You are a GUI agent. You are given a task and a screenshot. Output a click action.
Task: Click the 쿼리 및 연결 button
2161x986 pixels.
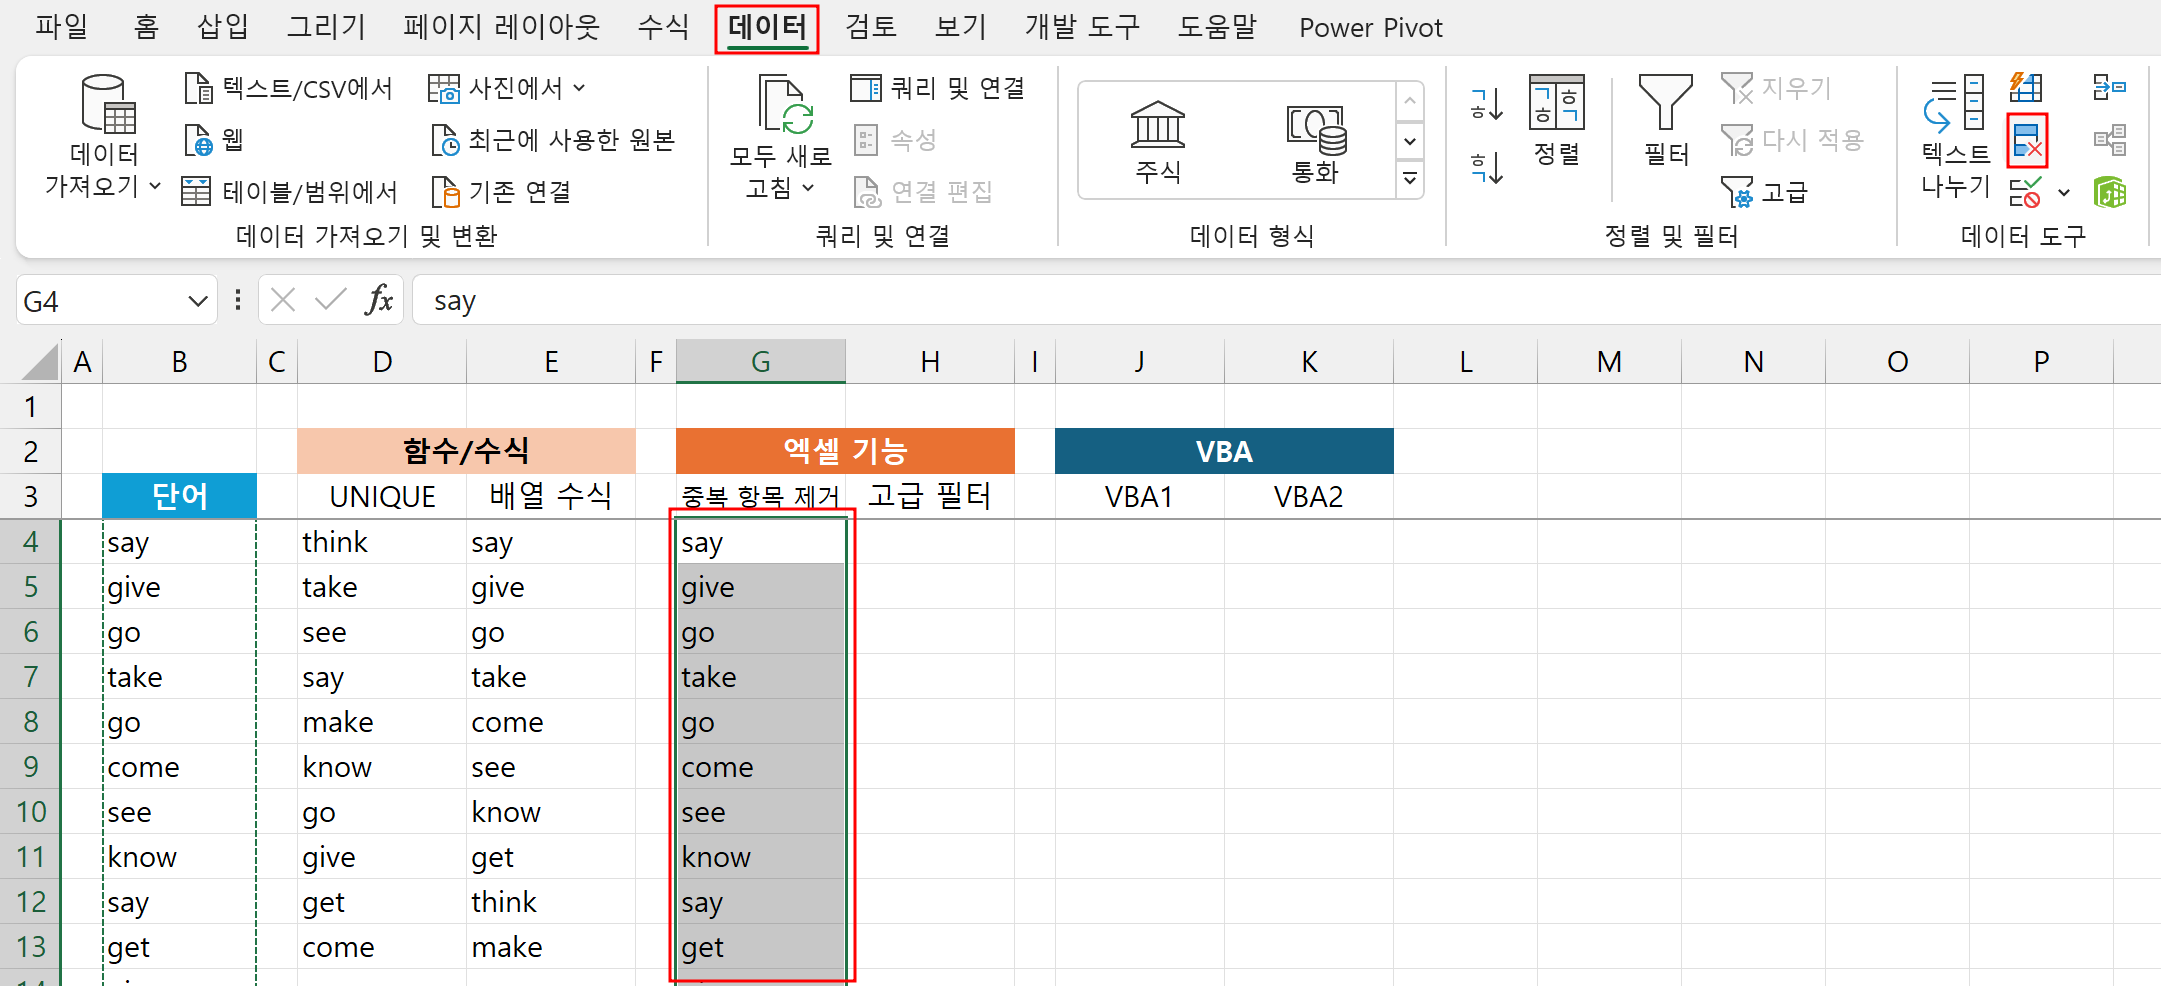[938, 88]
